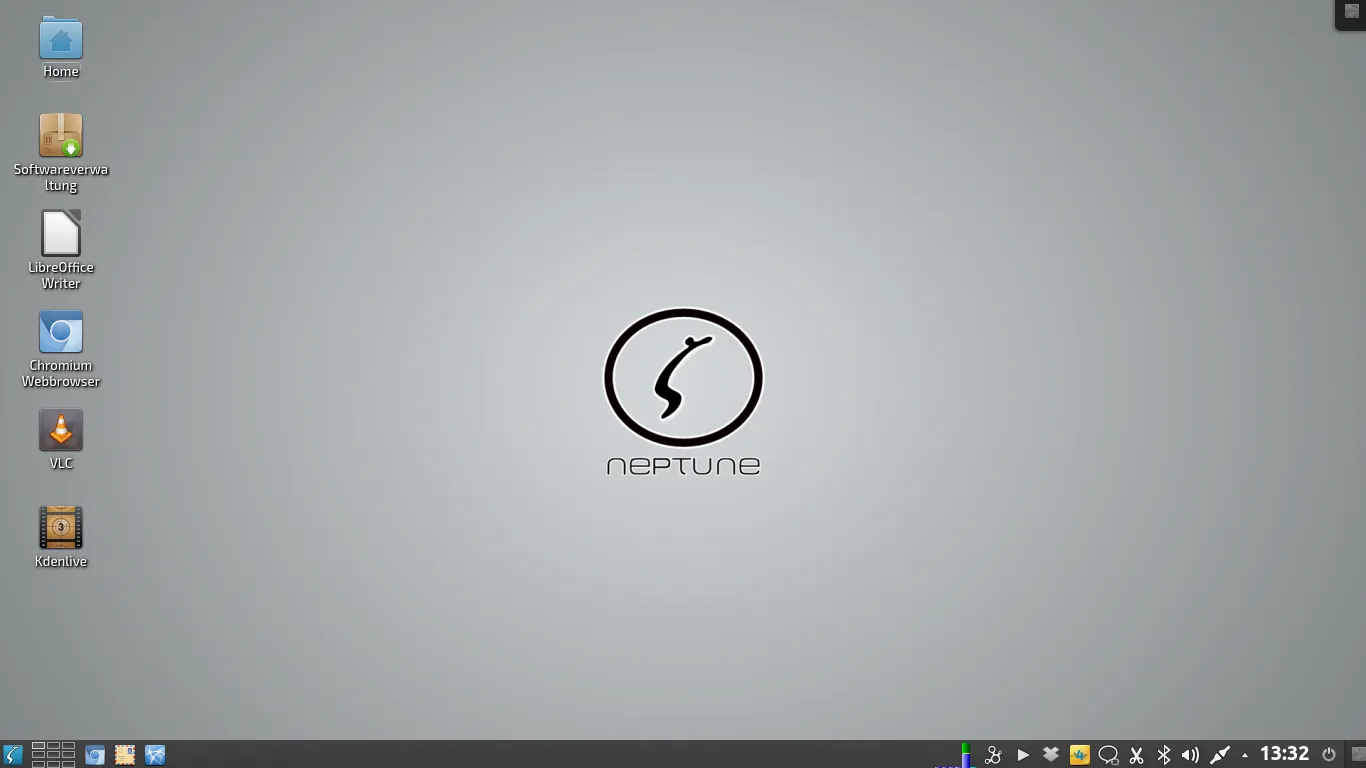
Task: Open Bluetooth settings from the system tray
Action: [1163, 754]
